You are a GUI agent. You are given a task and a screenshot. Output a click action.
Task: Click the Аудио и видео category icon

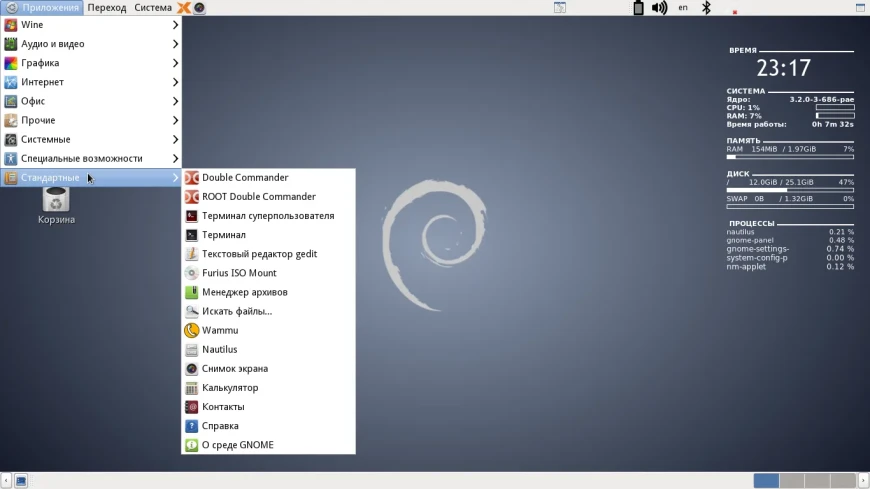(11, 44)
